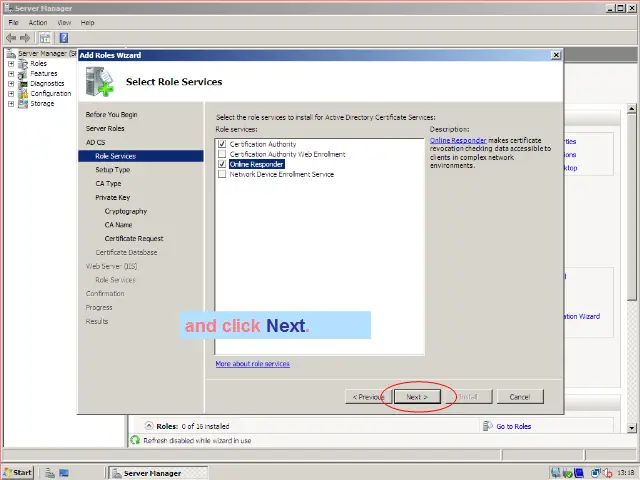The image size is (640, 480).
Task: Click the main window vertical scrollbar thumb
Action: (x=632, y=207)
